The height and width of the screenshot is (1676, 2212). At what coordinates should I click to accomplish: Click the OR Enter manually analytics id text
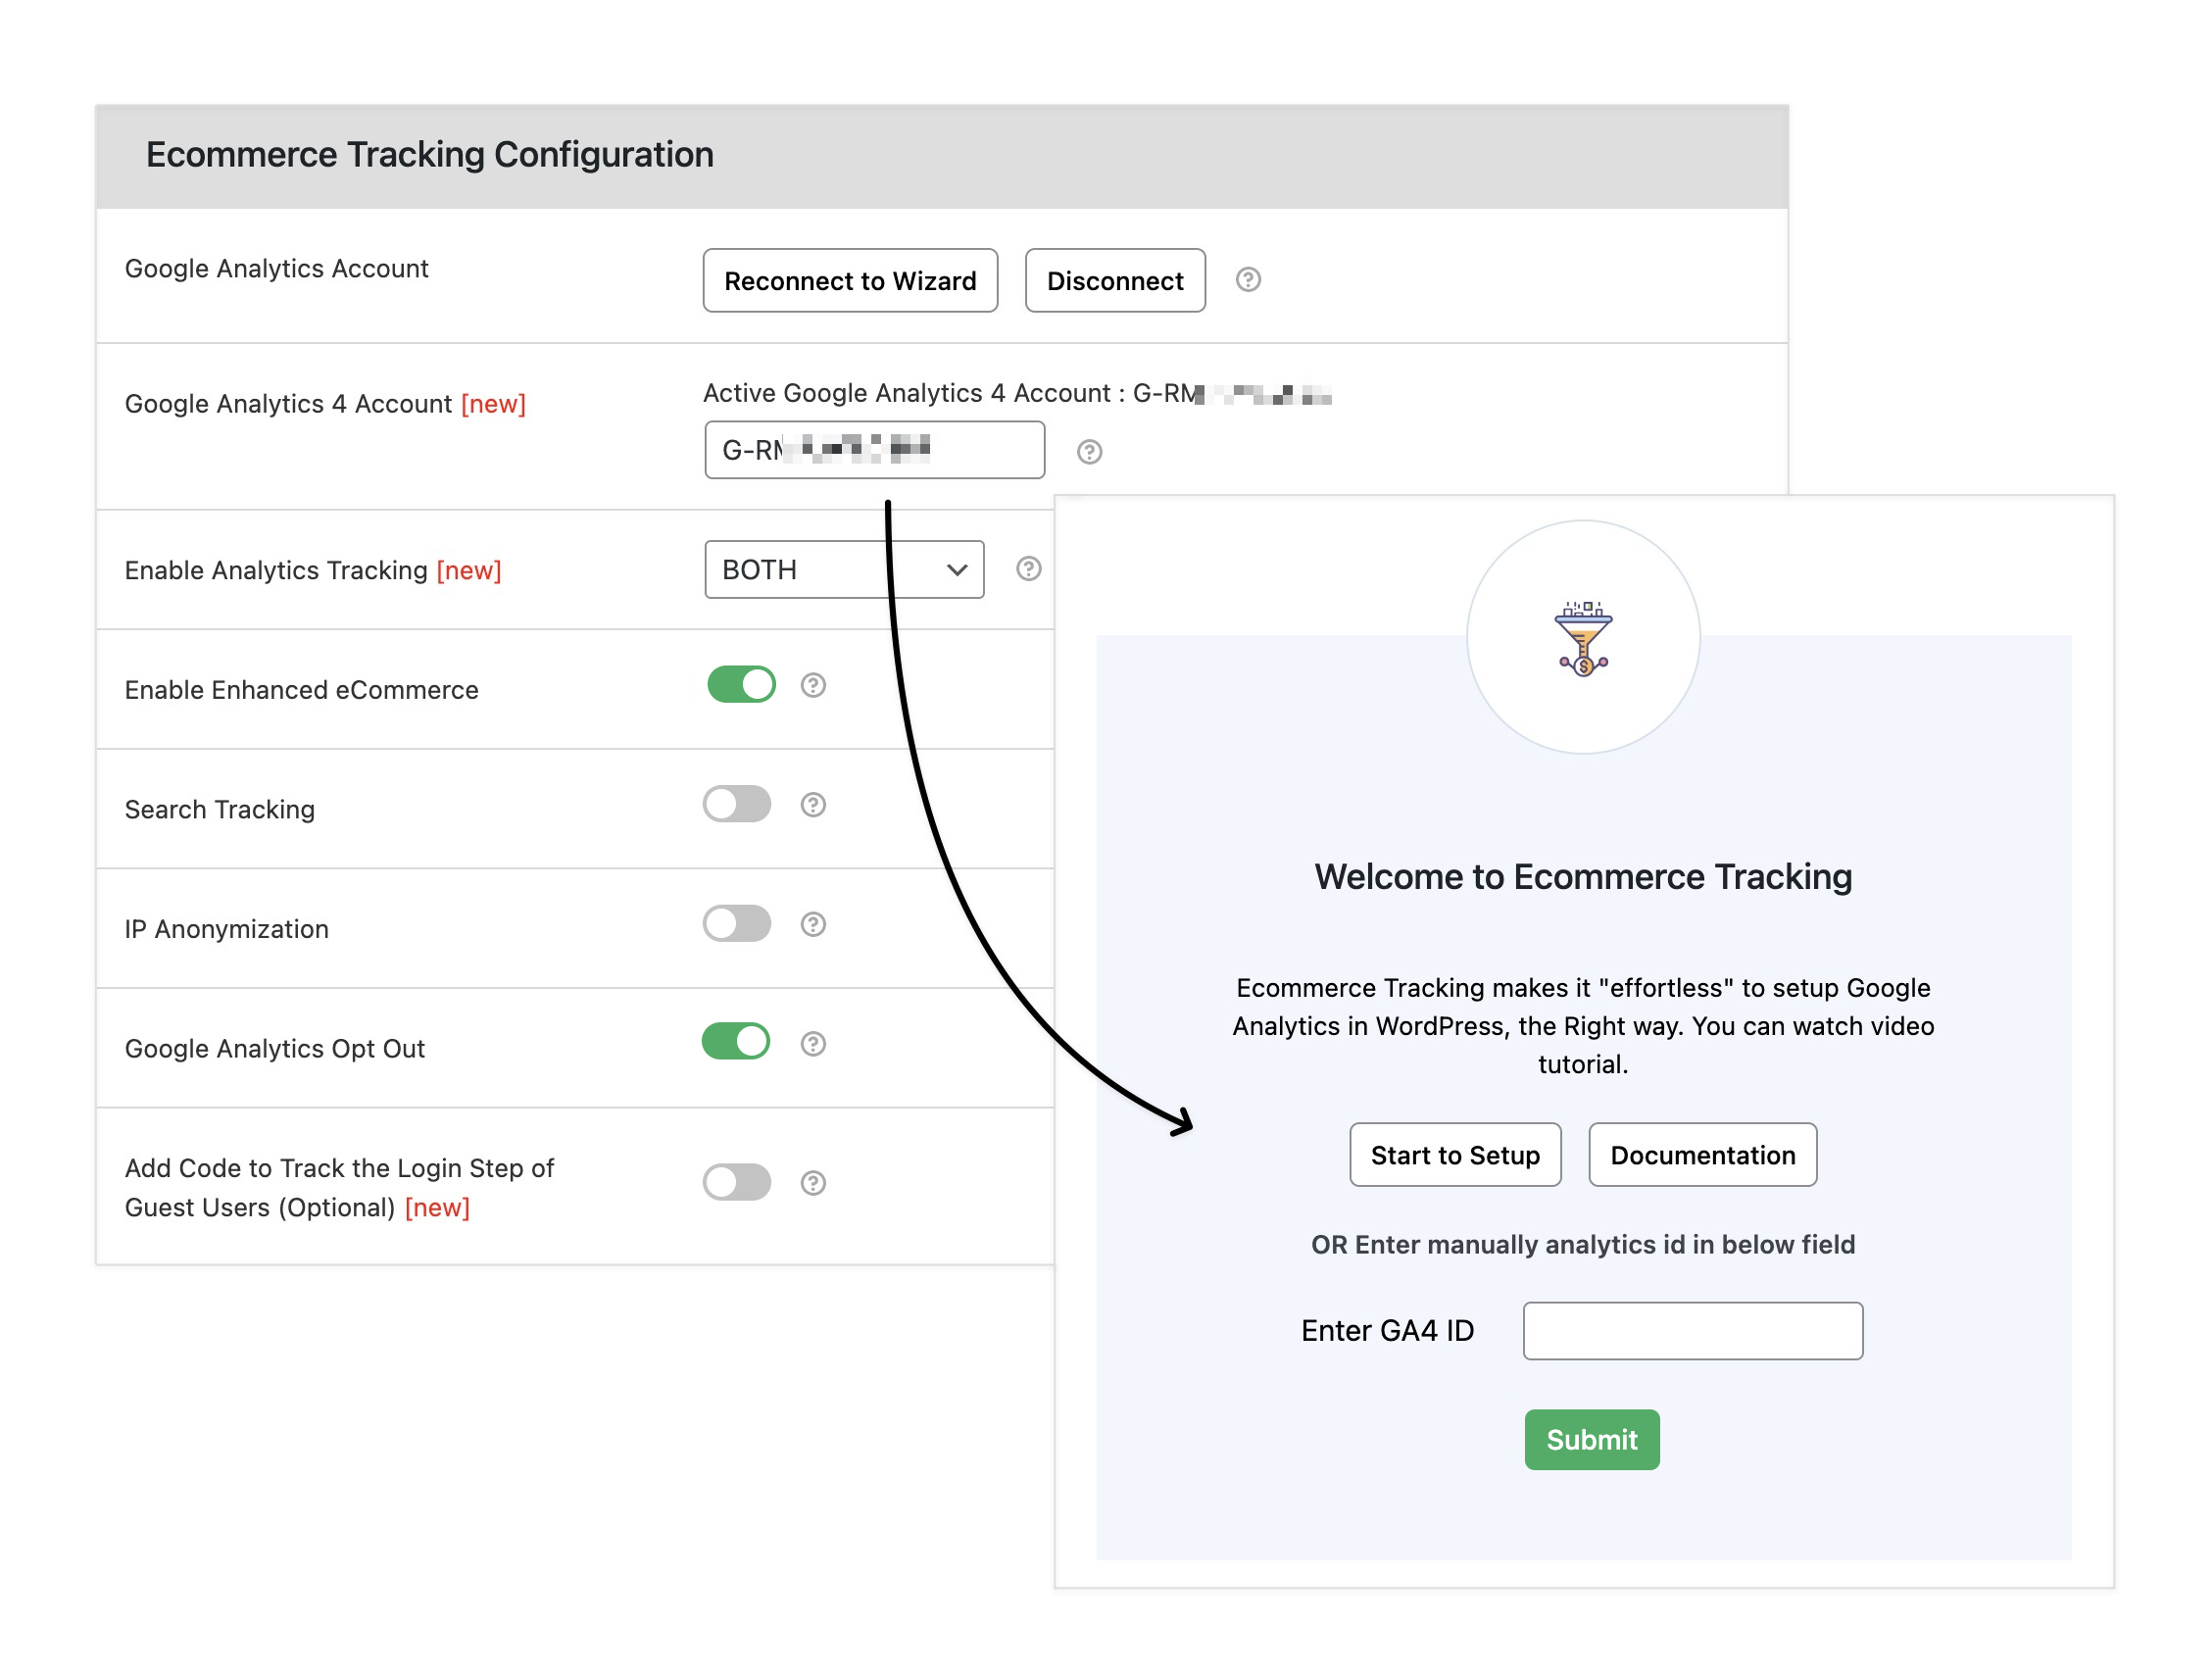click(1583, 1245)
